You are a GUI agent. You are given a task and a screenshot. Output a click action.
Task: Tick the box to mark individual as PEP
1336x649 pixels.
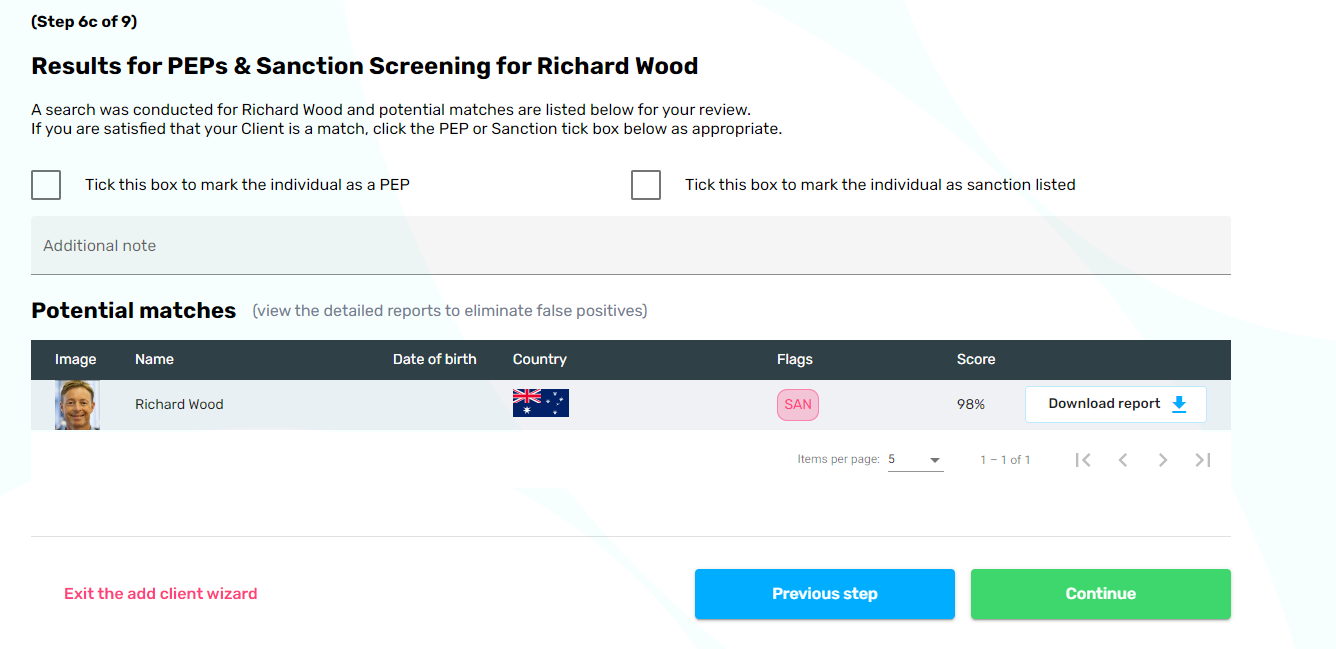pos(46,185)
